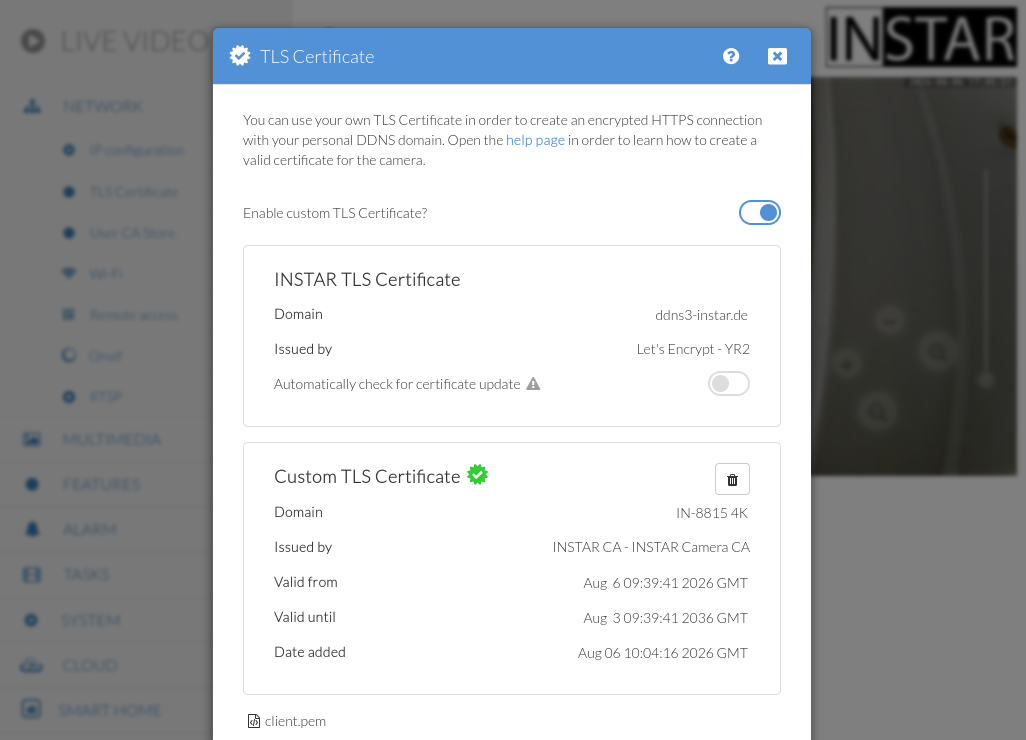This screenshot has height=740, width=1026.
Task: Click the Network sidebar icon
Action: coord(32,106)
